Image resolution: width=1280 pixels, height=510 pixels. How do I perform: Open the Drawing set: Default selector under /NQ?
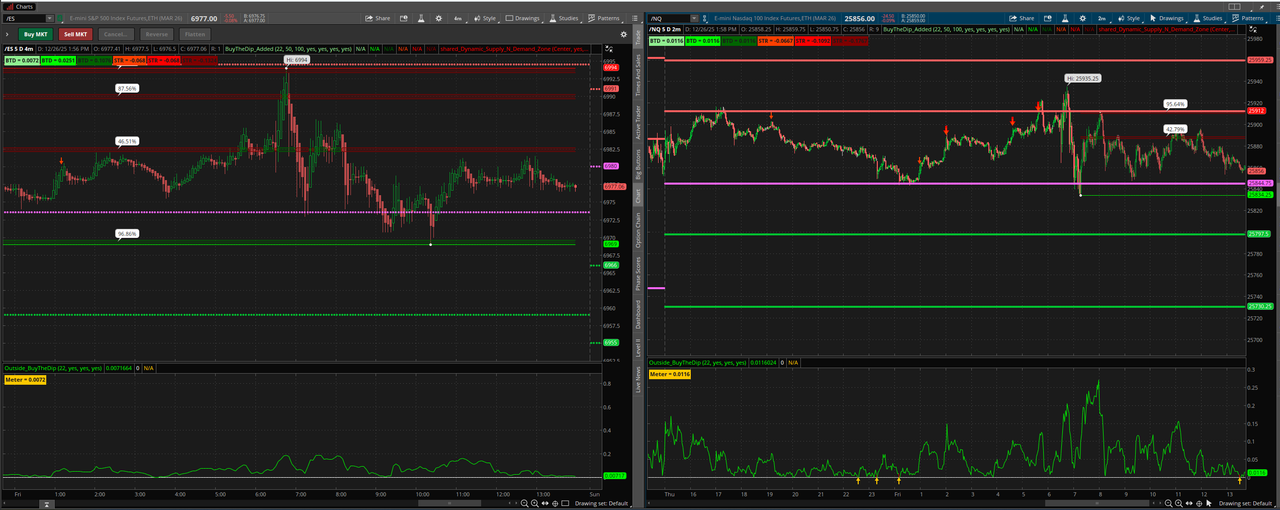click(1245, 503)
